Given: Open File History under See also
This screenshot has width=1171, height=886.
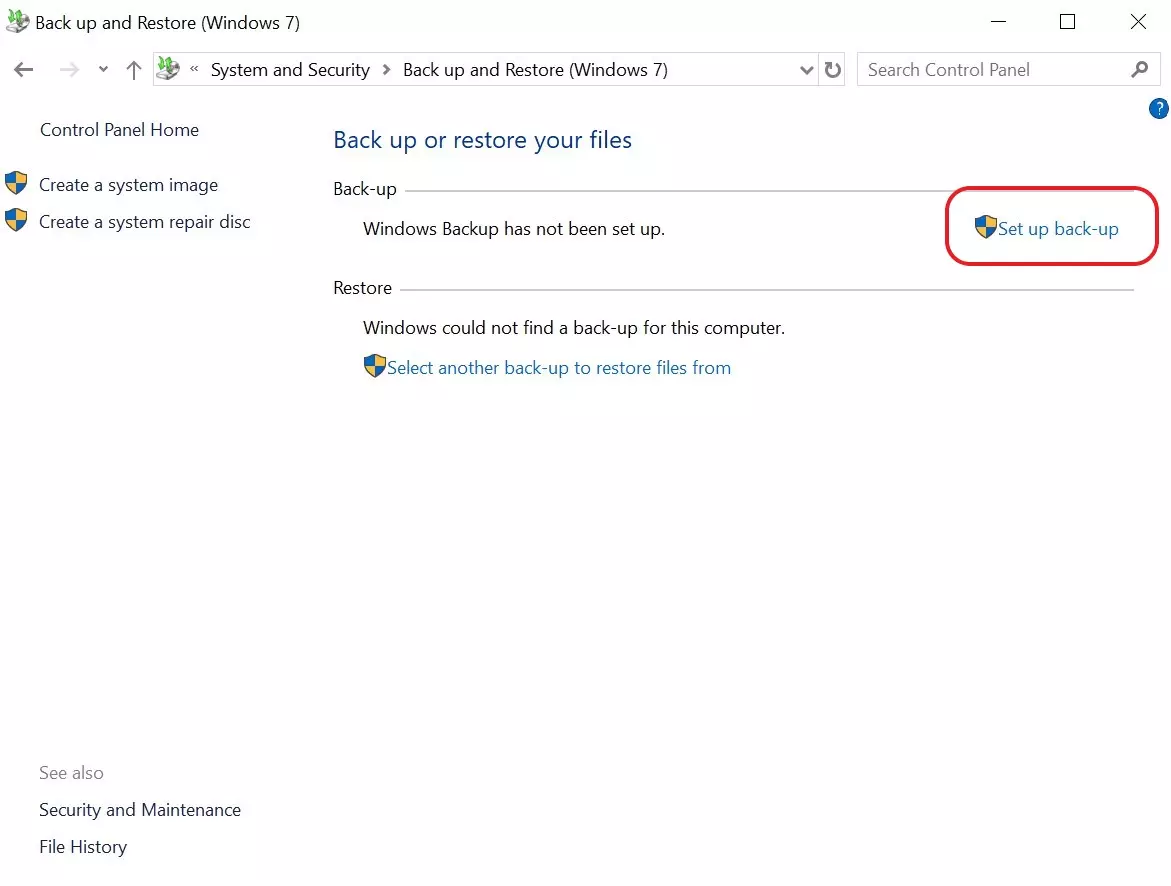Looking at the screenshot, I should [83, 847].
